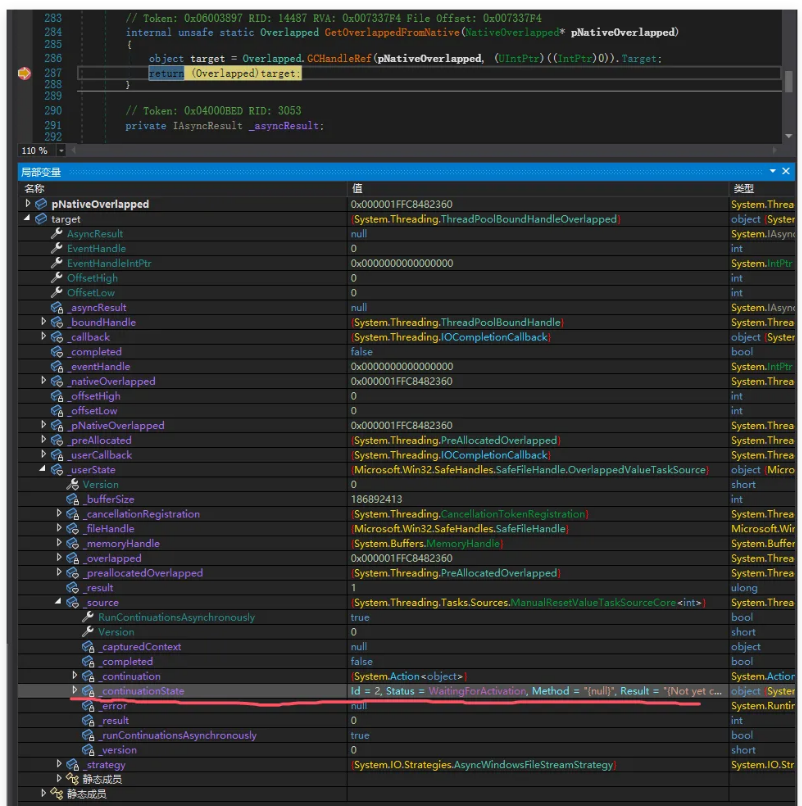Click the name (名称) column header
This screenshot has height=806, width=802.
pyautogui.click(x=183, y=189)
